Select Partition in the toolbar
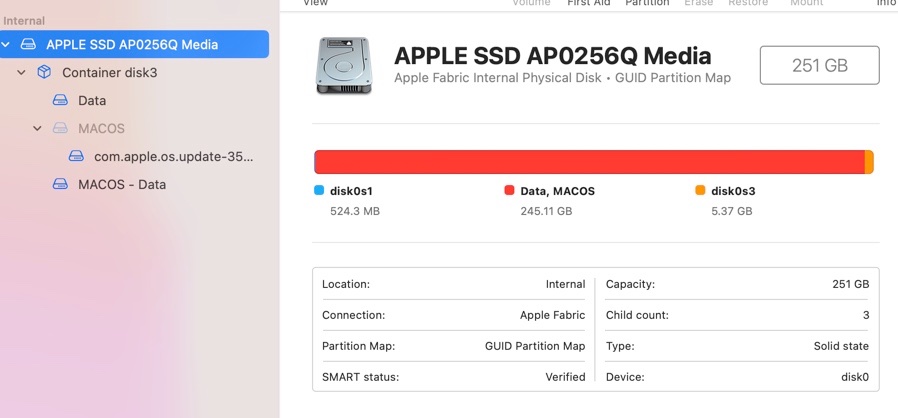The height and width of the screenshot is (418, 898). [x=647, y=3]
